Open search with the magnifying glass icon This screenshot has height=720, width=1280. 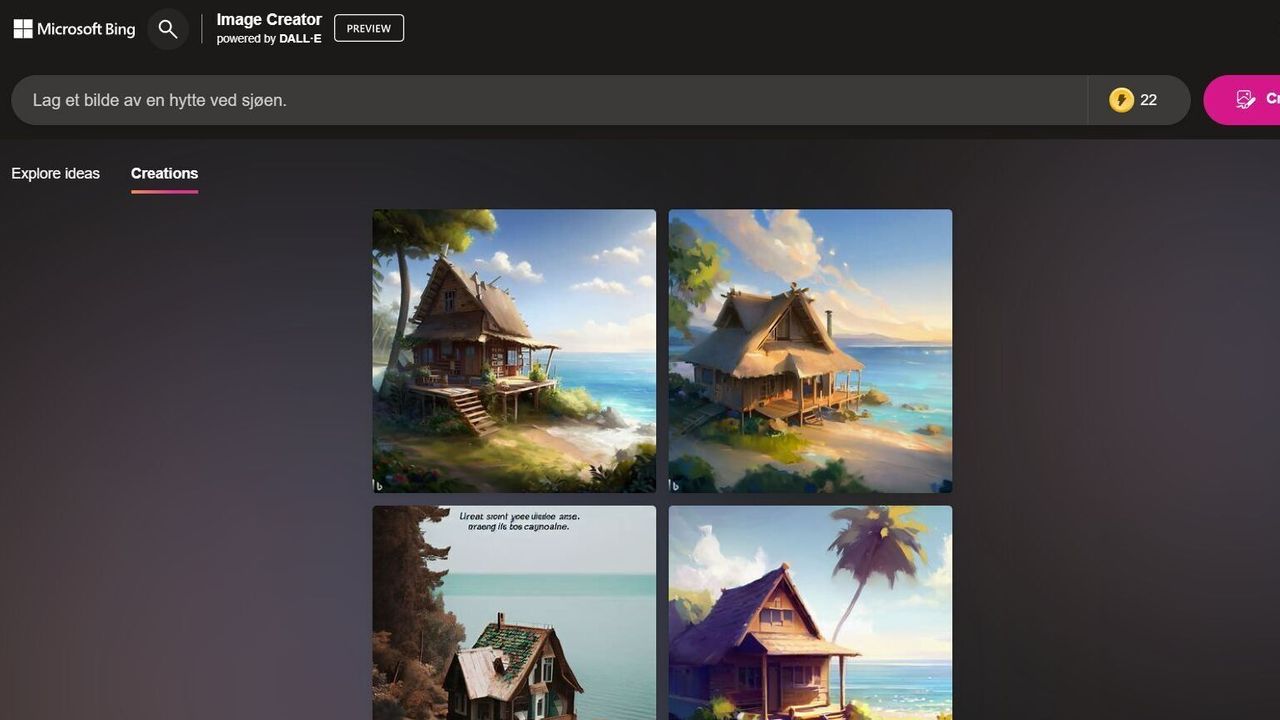pos(167,28)
